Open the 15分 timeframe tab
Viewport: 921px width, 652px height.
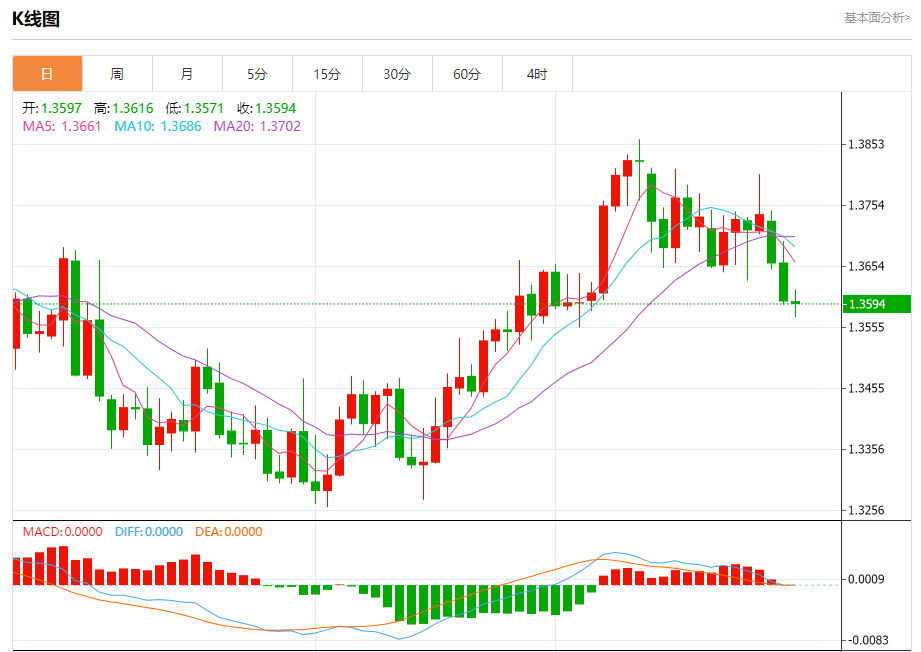pos(327,74)
